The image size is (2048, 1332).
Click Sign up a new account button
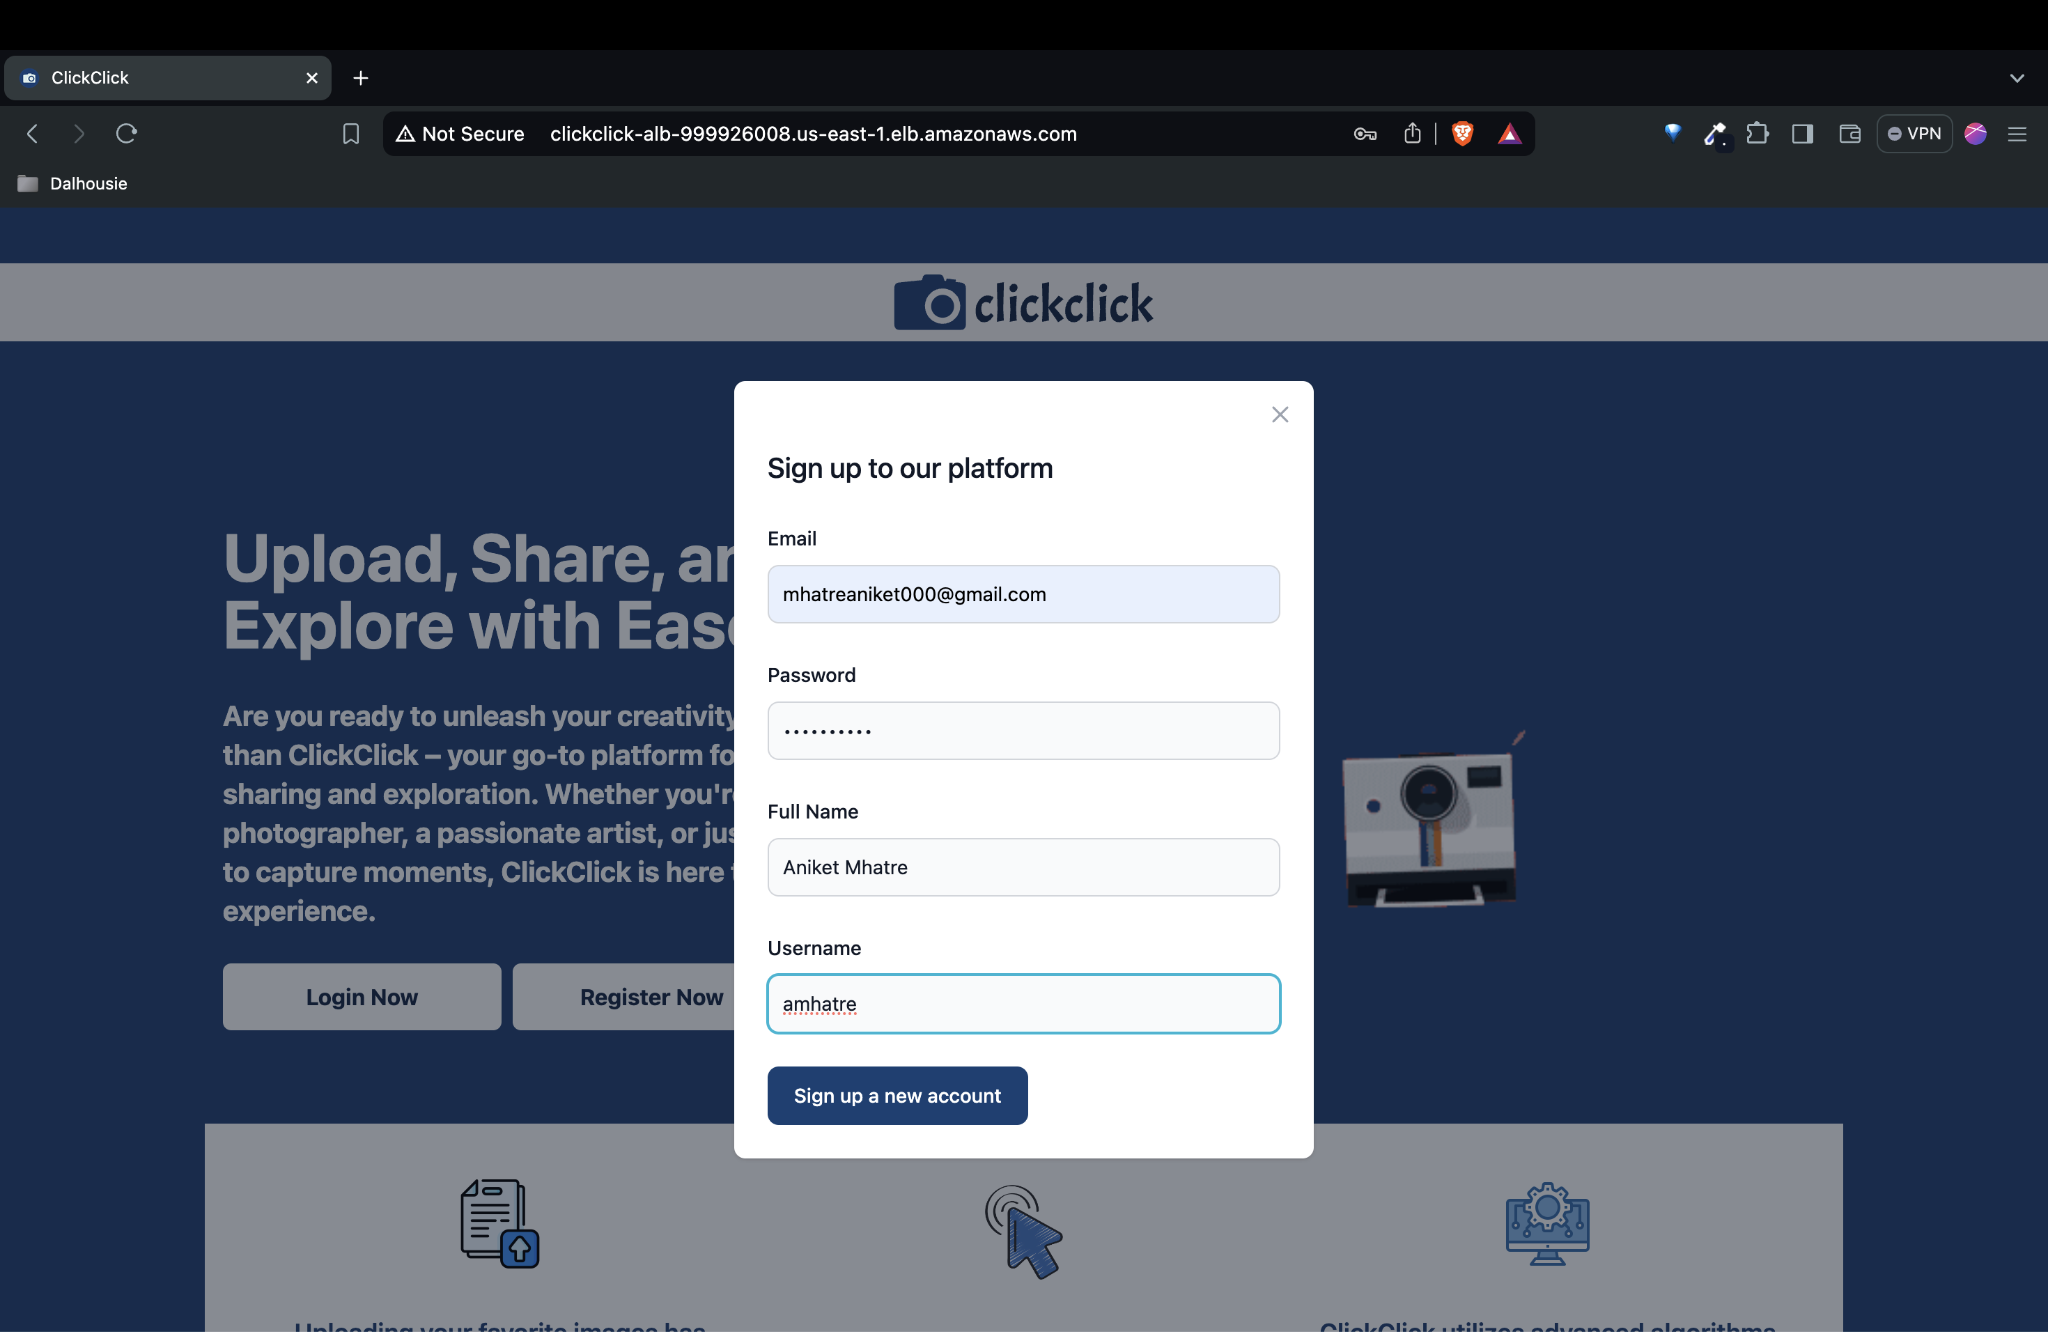point(897,1096)
